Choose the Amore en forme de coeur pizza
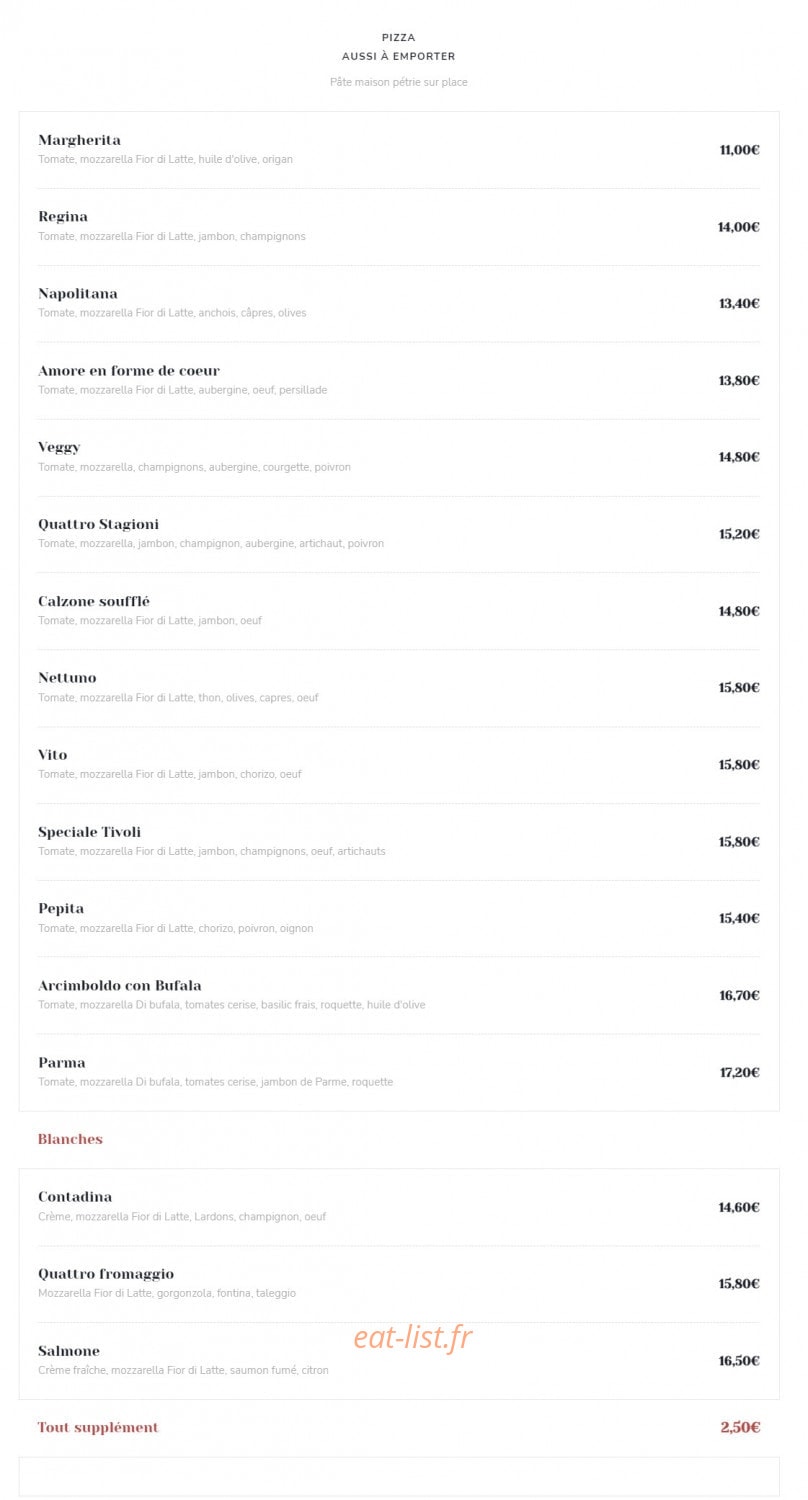This screenshot has width=808, height=1500. [x=129, y=371]
